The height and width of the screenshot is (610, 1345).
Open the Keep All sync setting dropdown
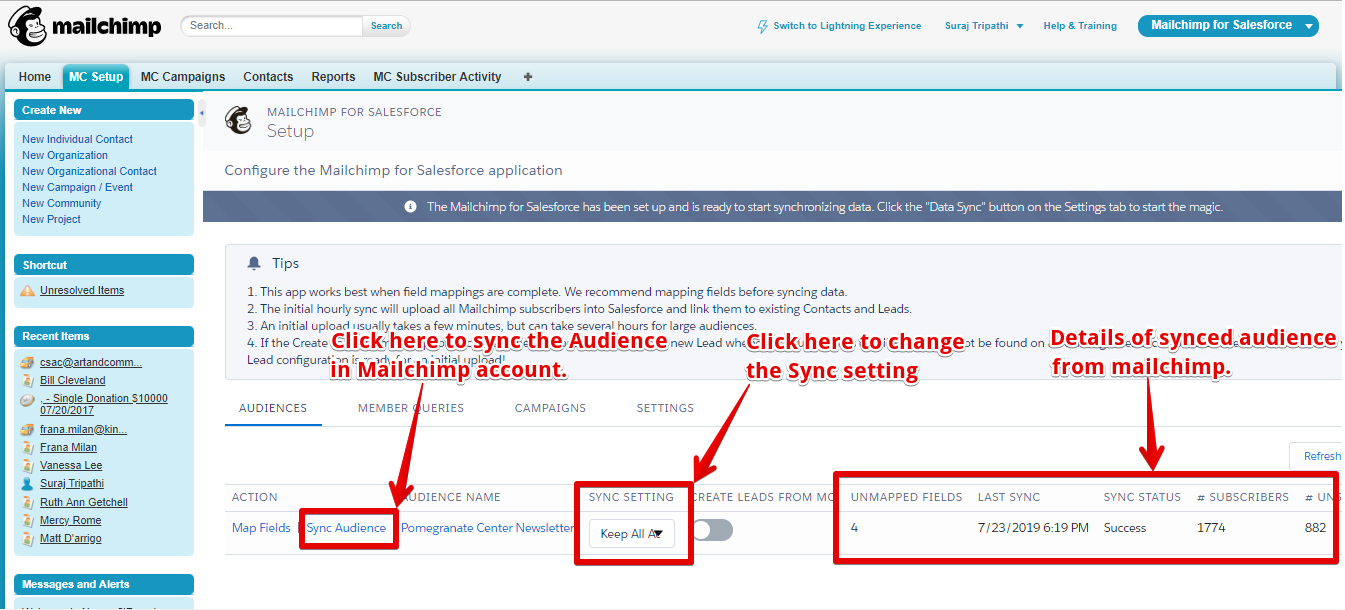point(632,534)
